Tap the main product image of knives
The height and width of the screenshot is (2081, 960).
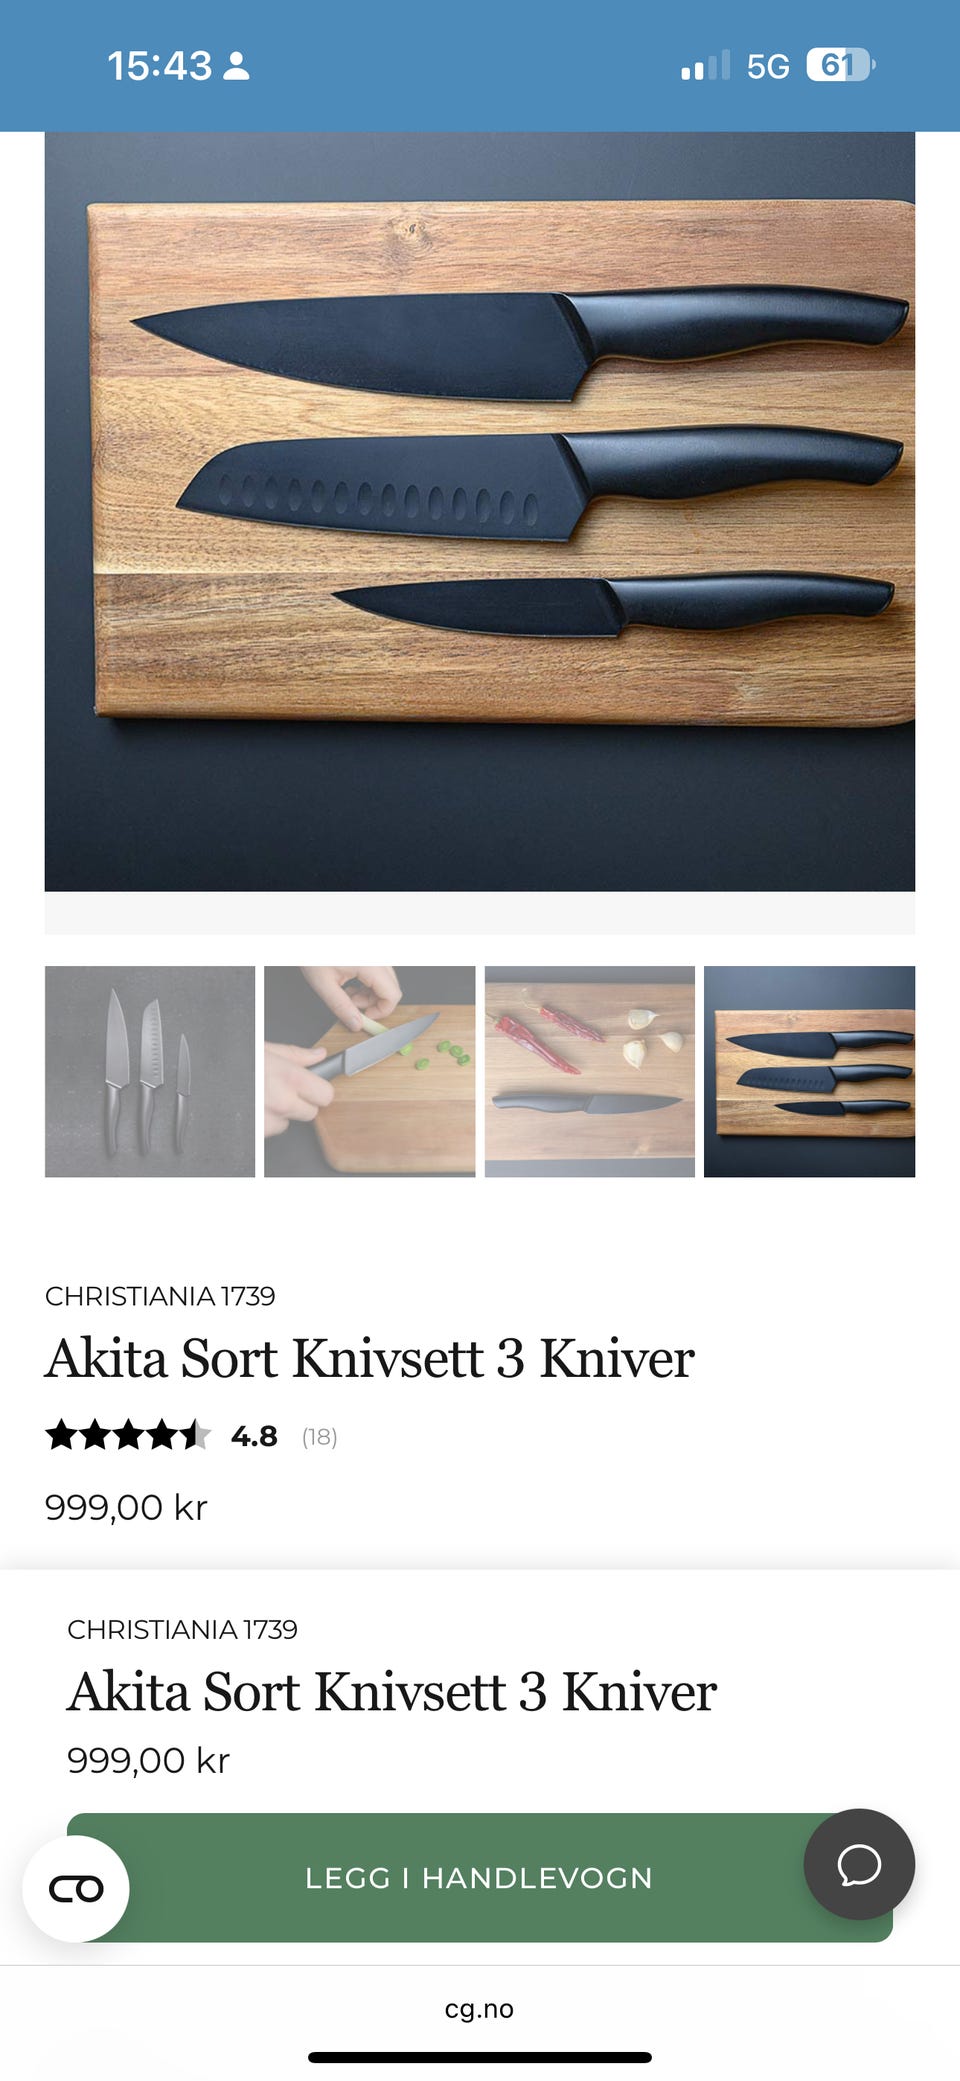[x=480, y=511]
